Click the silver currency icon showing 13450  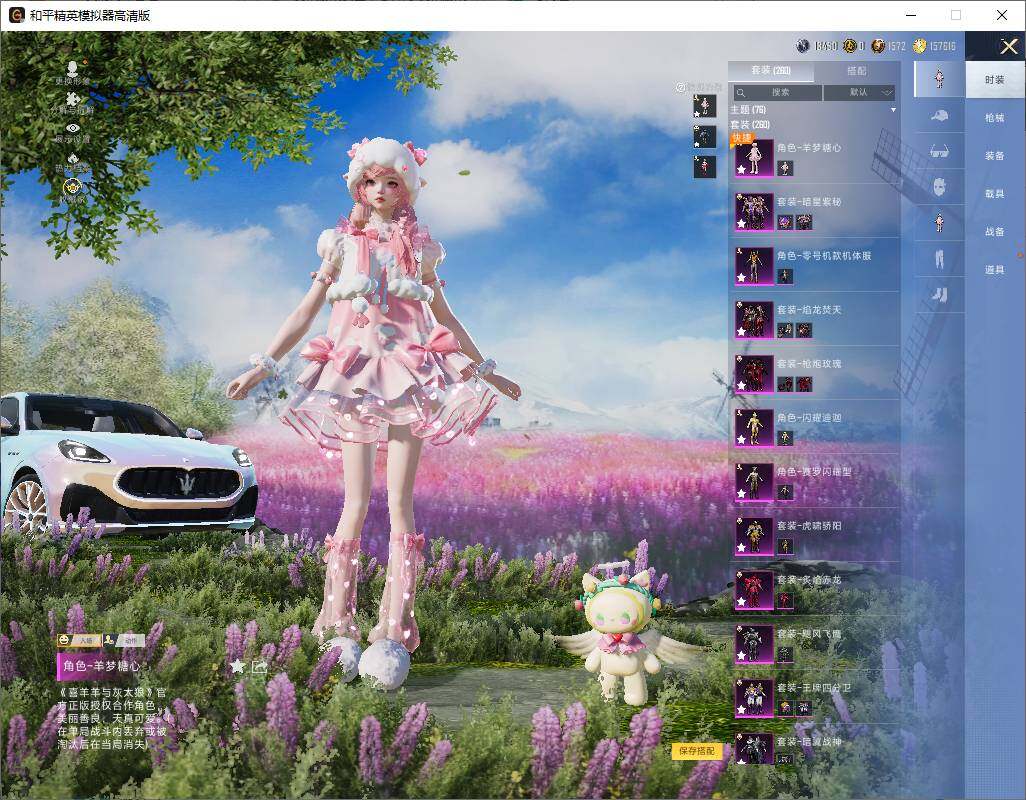(x=803, y=46)
